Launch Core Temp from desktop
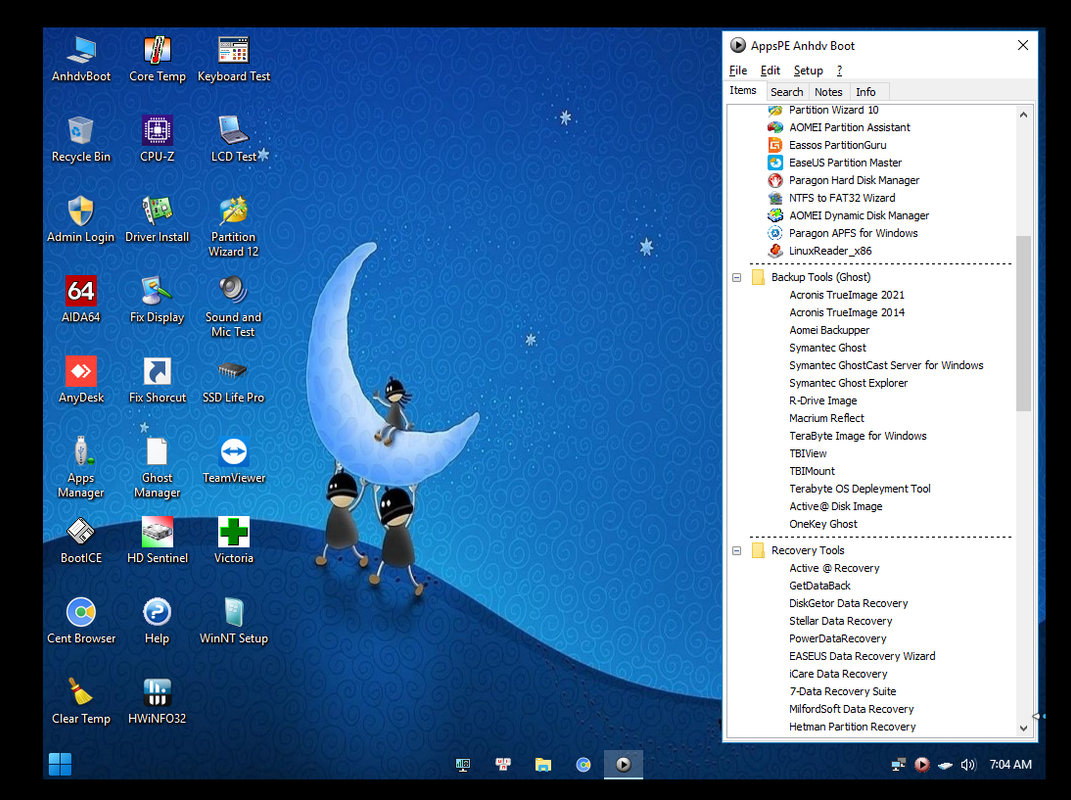Screen dimensions: 1071x800 click(x=157, y=59)
